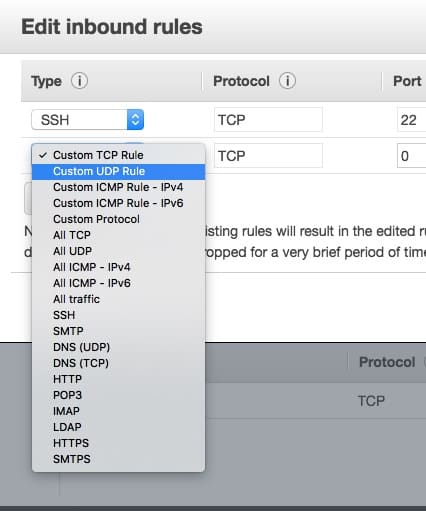426x511 pixels.
Task: Choose All traffic option
Action: [118, 299]
